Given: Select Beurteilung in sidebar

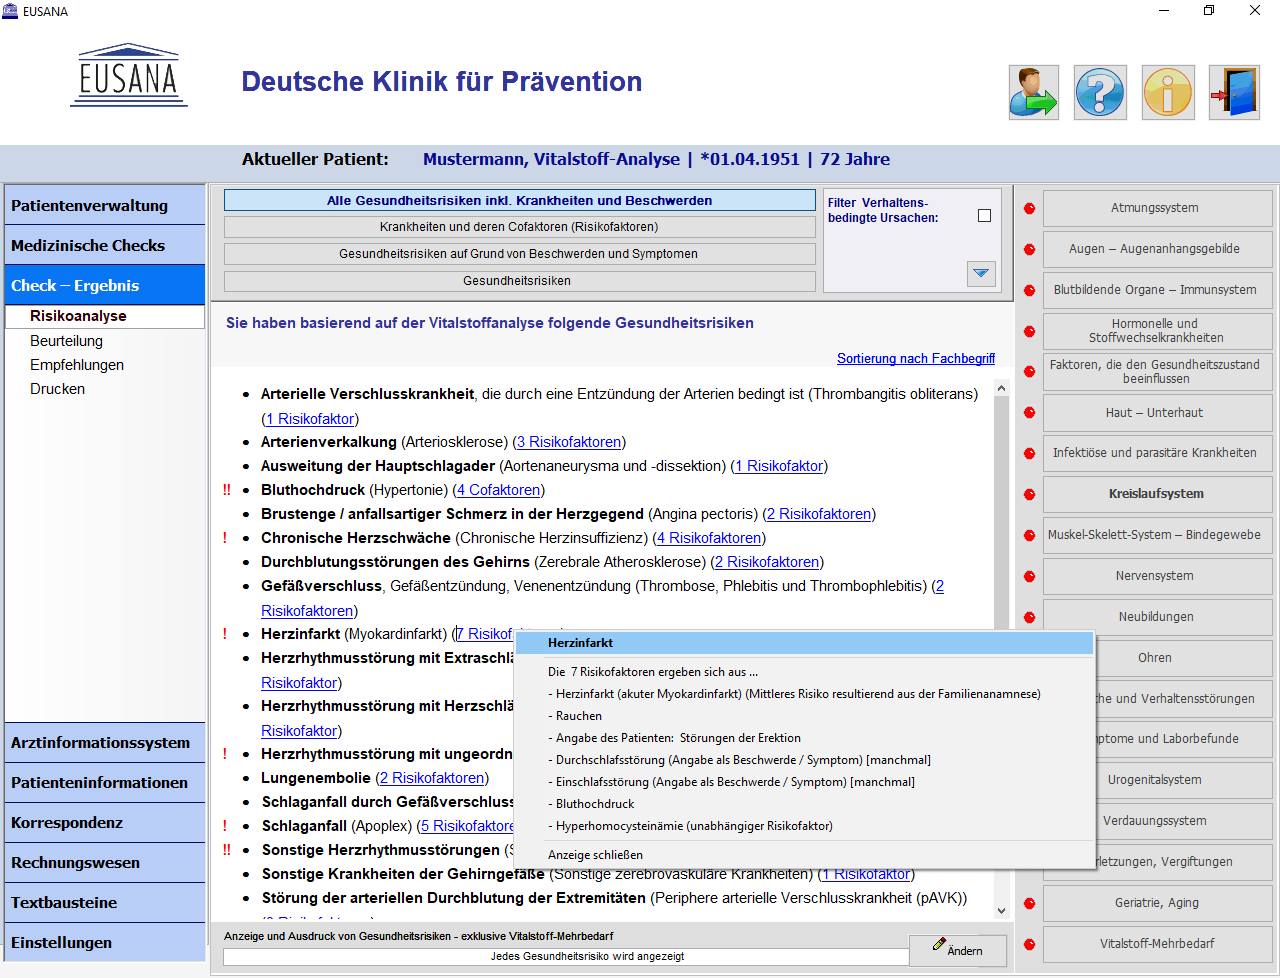Looking at the screenshot, I should pyautogui.click(x=66, y=341).
